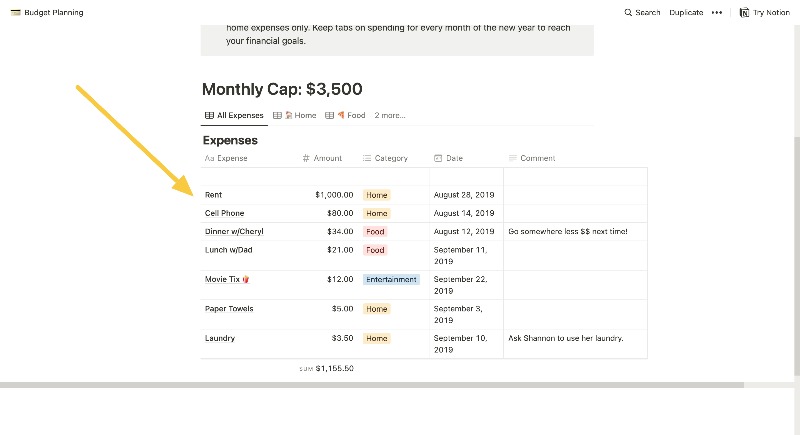This screenshot has height=435, width=800.
Task: Open the Dinner w/Cheryl expense
Action: [x=234, y=232]
